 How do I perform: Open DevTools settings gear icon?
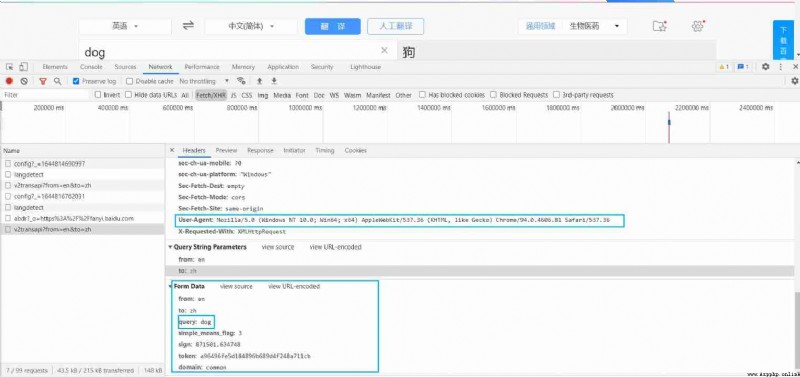765,67
